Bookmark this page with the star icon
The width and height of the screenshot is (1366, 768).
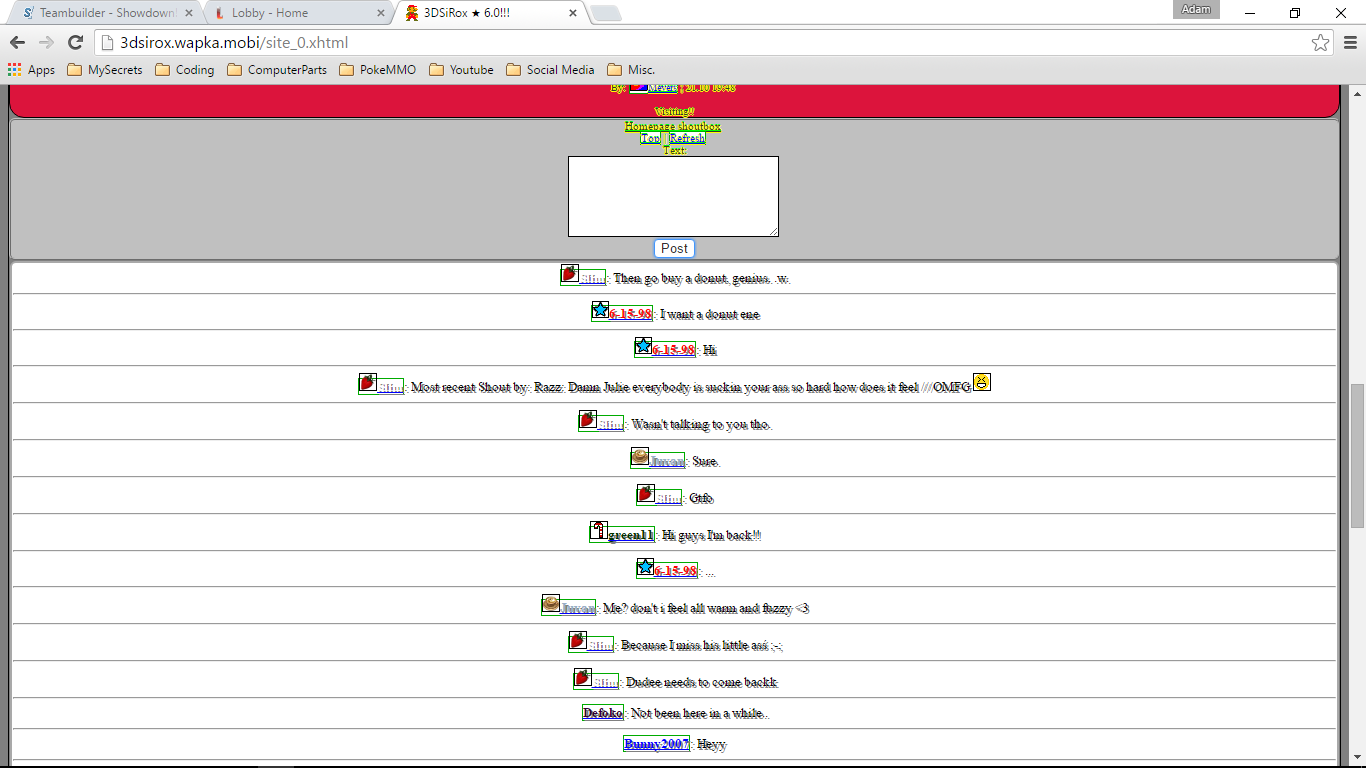pyautogui.click(x=1321, y=42)
